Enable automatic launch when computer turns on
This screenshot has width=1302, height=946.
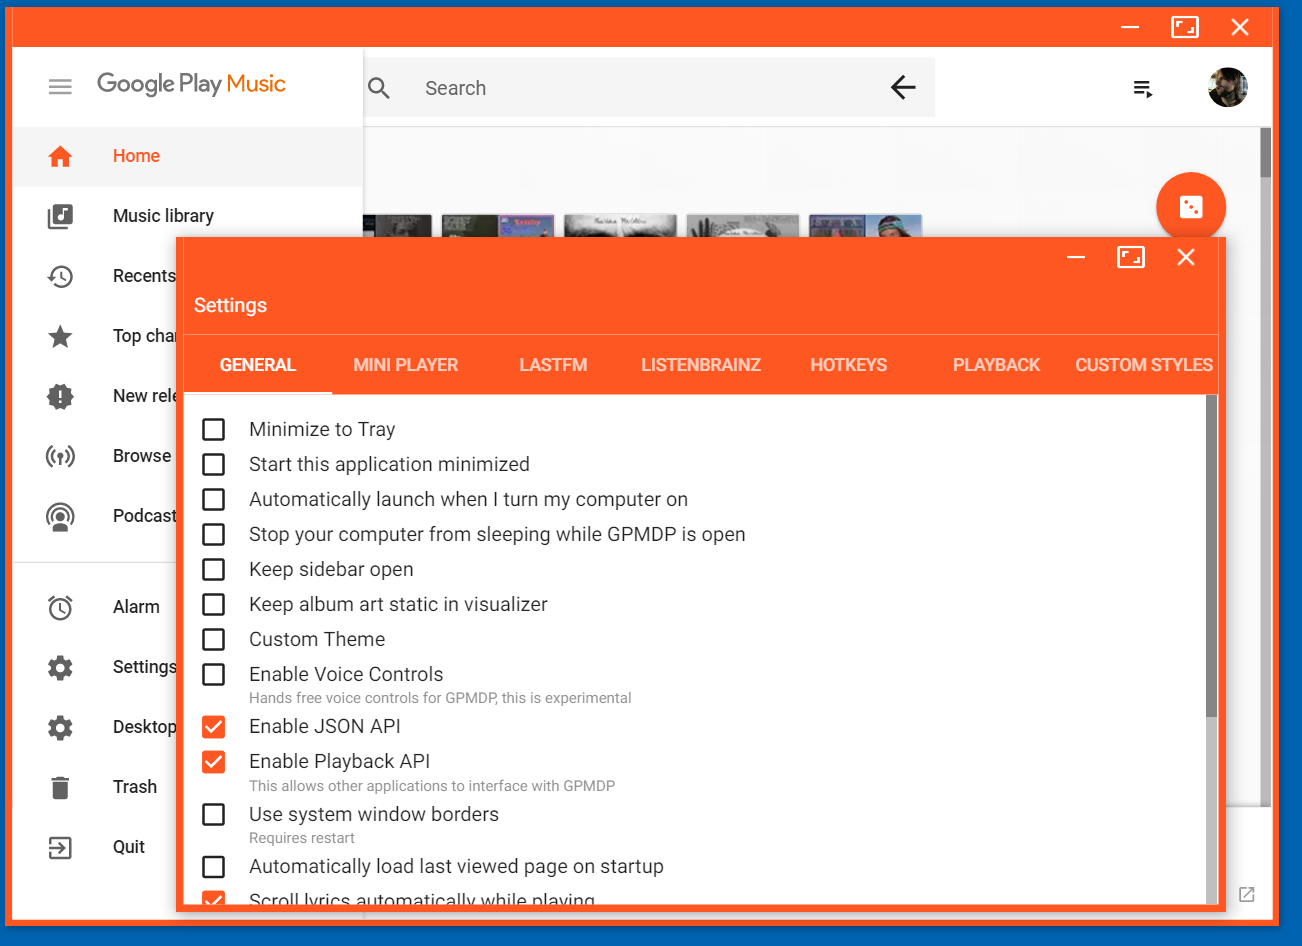(214, 499)
